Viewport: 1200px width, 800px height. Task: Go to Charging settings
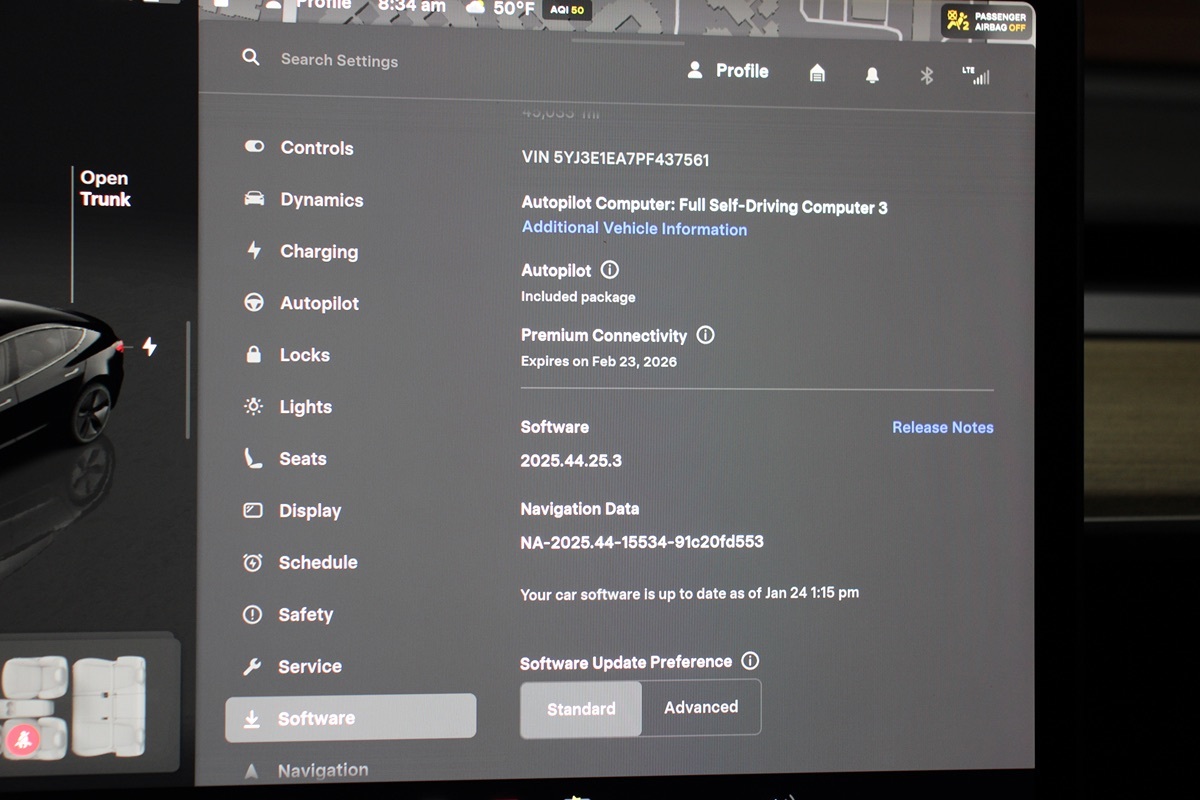pyautogui.click(x=318, y=252)
